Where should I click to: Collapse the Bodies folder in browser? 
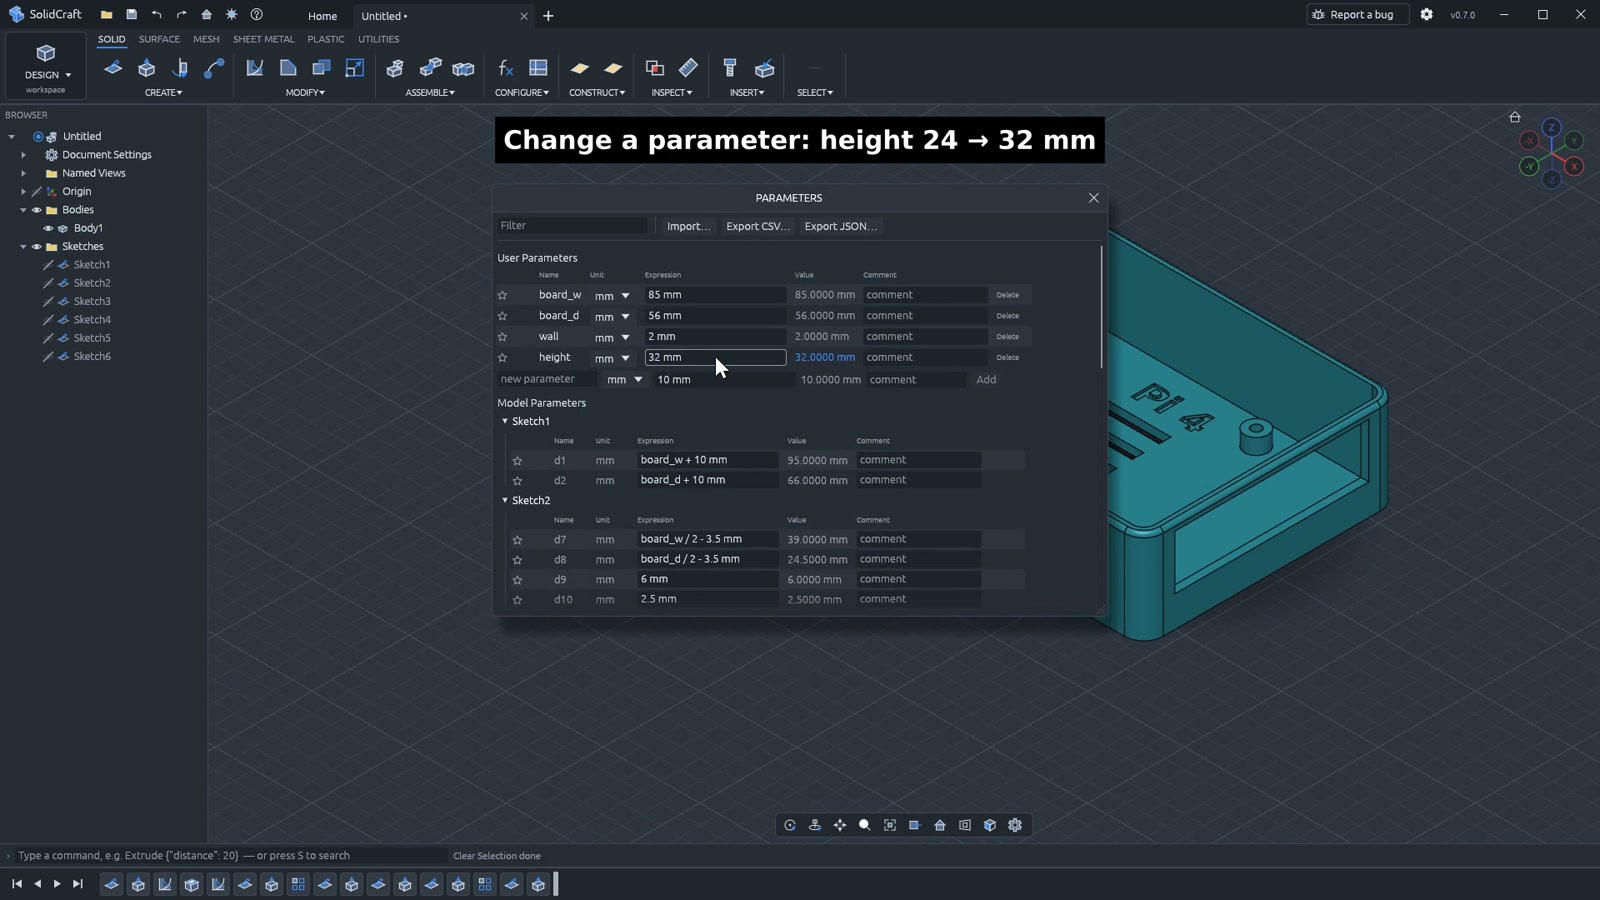click(x=24, y=210)
